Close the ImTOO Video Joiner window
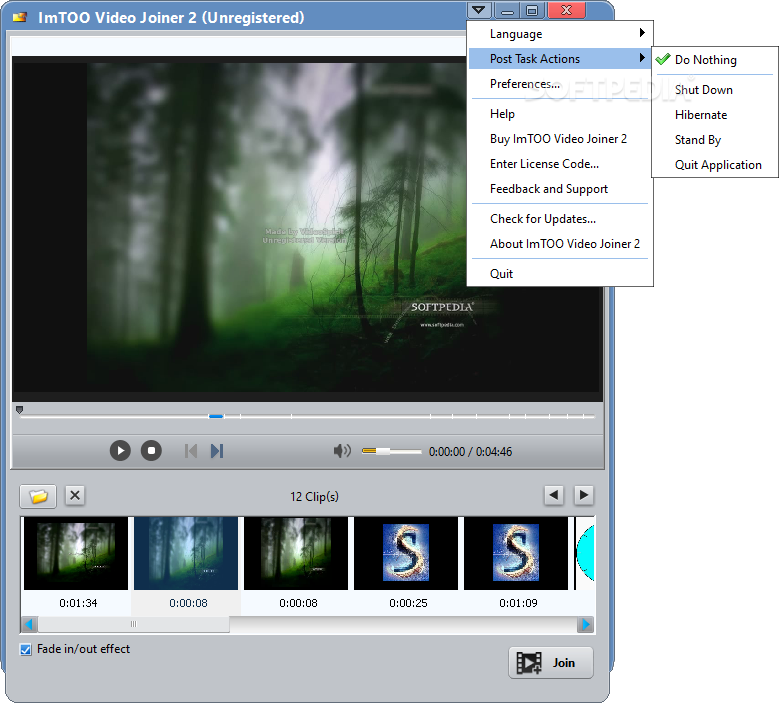 (x=566, y=10)
